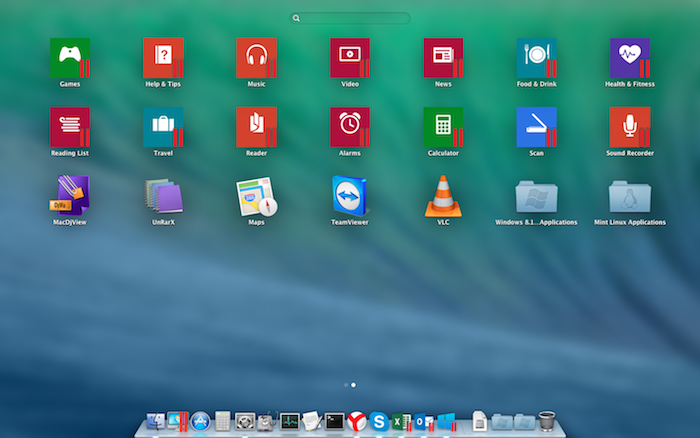Click the Windows Start icon in the Dock
The height and width of the screenshot is (438, 700).
(446, 421)
